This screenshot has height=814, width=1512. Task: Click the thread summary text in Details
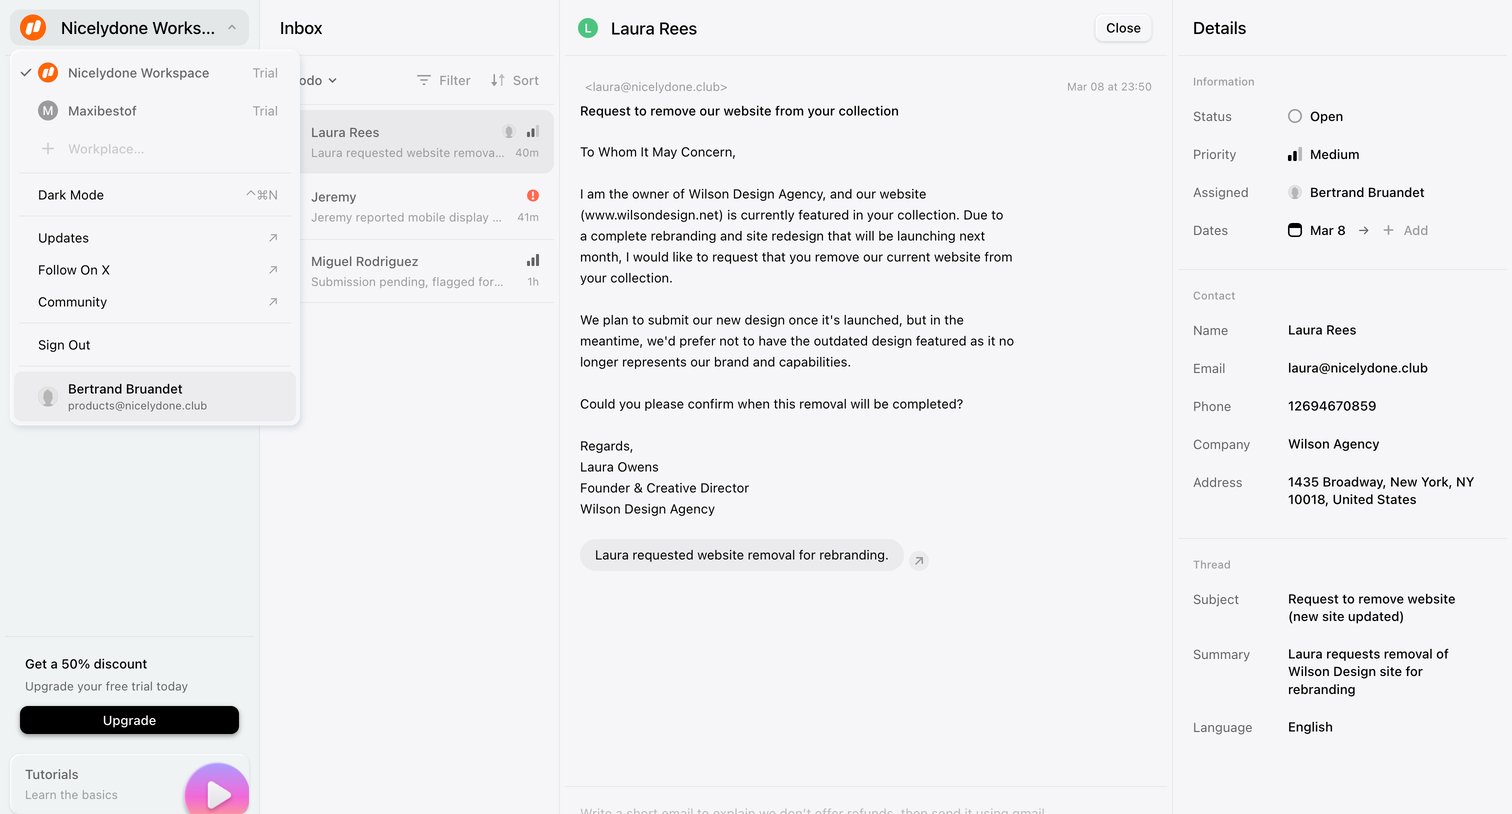[x=1368, y=672]
